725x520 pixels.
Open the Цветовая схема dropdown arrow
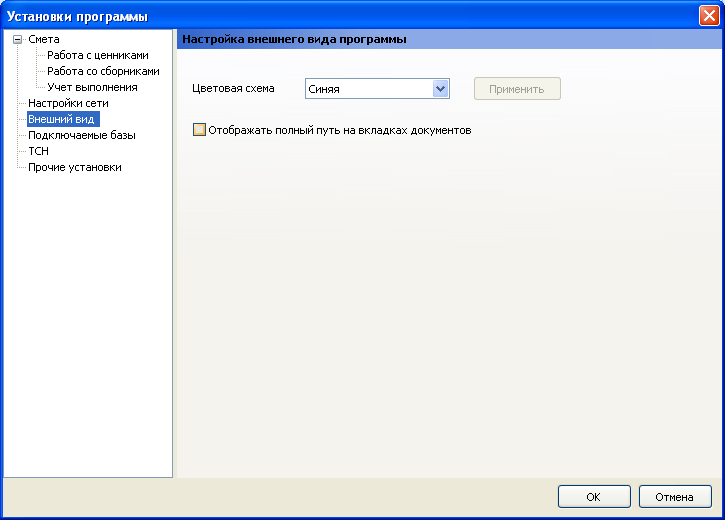tap(441, 89)
